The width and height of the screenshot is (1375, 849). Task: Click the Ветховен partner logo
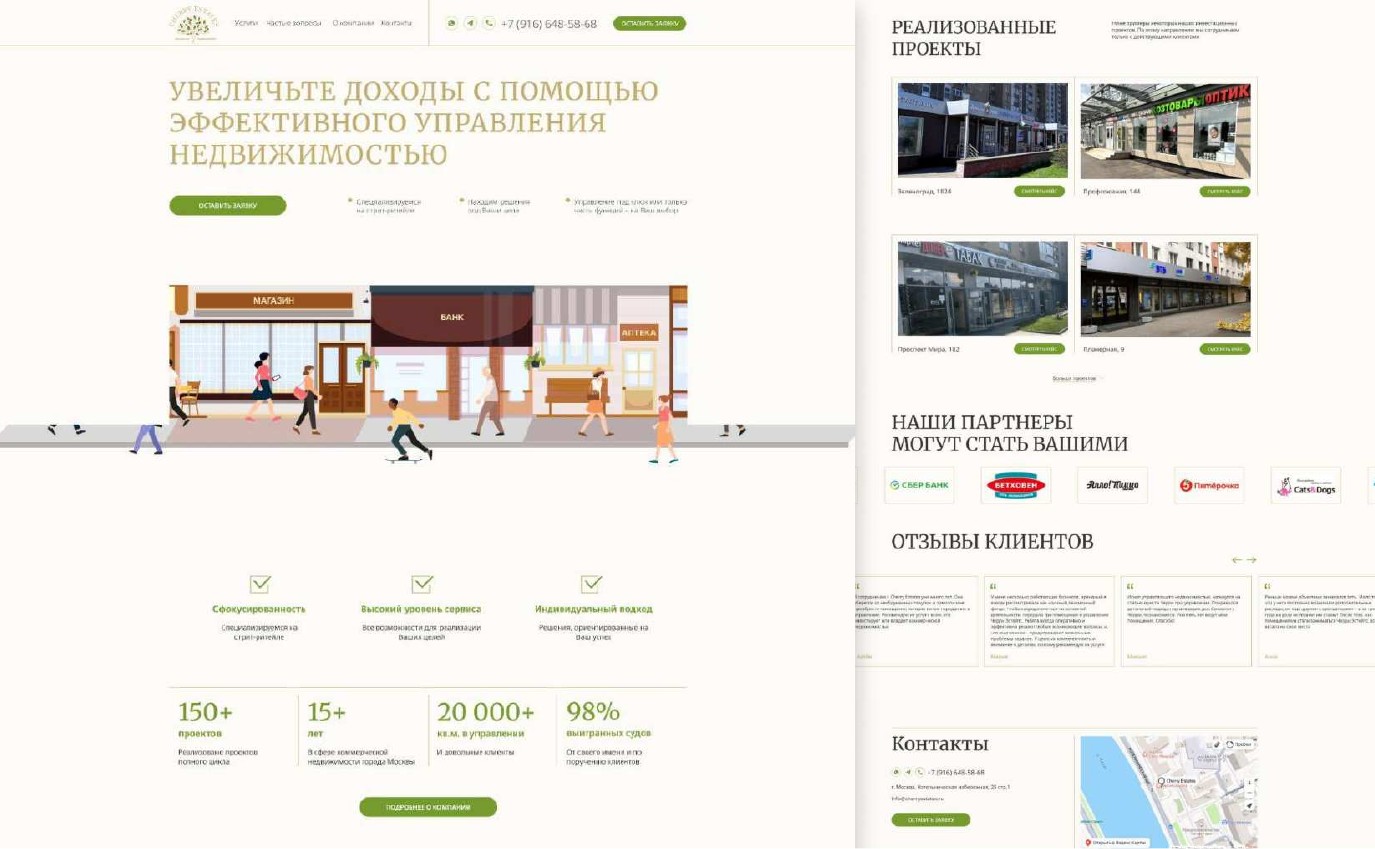1016,485
